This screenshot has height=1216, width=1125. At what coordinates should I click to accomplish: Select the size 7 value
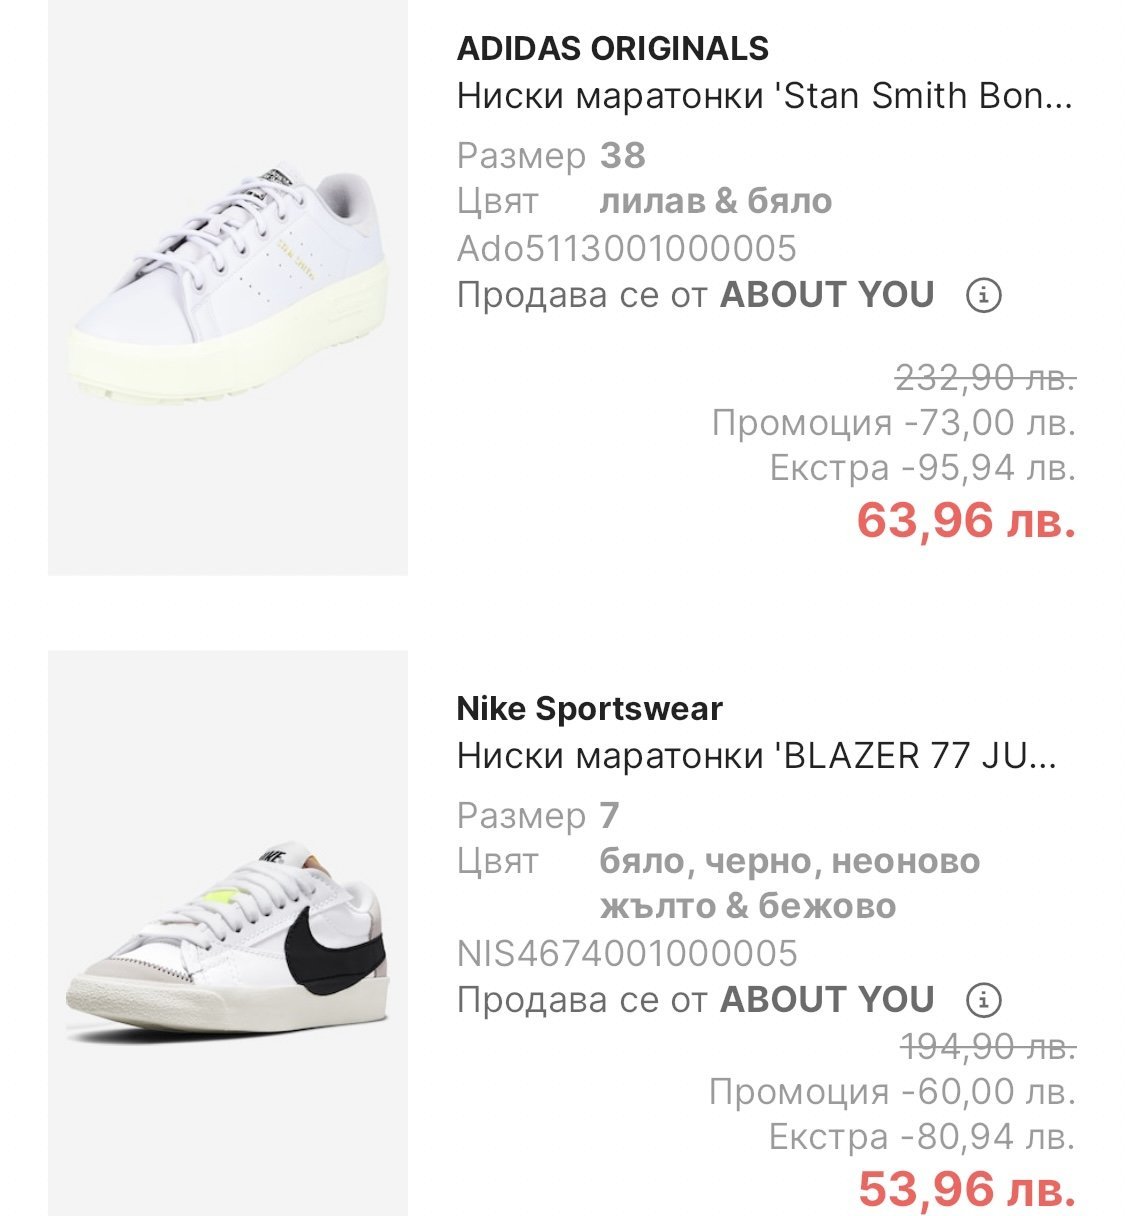(609, 816)
